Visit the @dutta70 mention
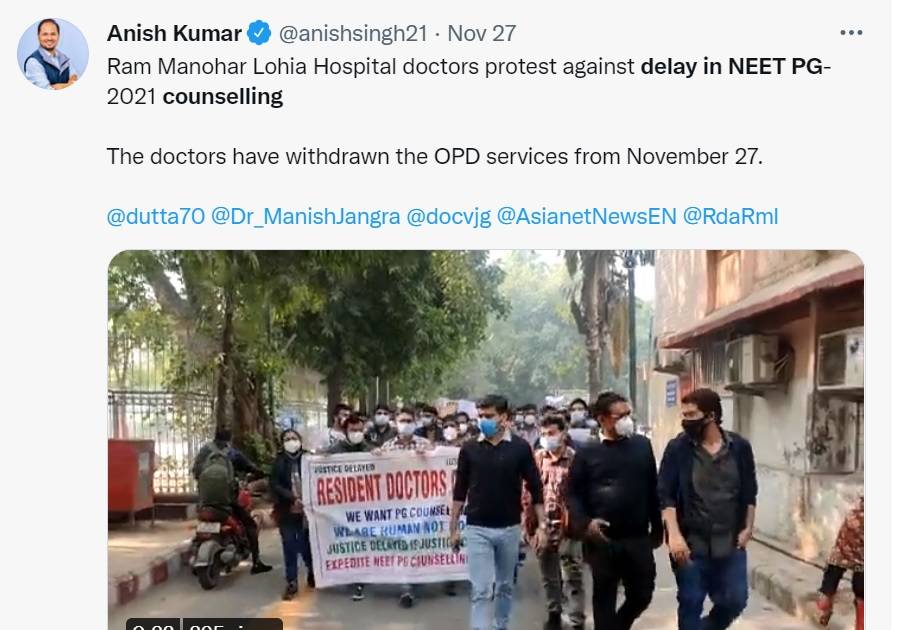Image resolution: width=897 pixels, height=630 pixels. [156, 216]
